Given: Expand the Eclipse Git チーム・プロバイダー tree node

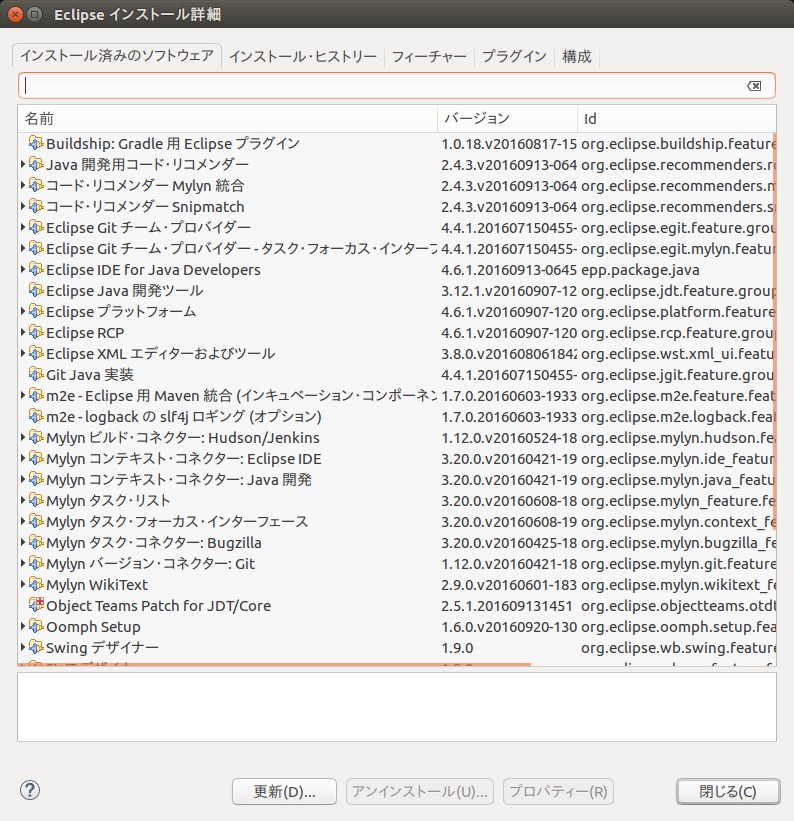Looking at the screenshot, I should 23,227.
